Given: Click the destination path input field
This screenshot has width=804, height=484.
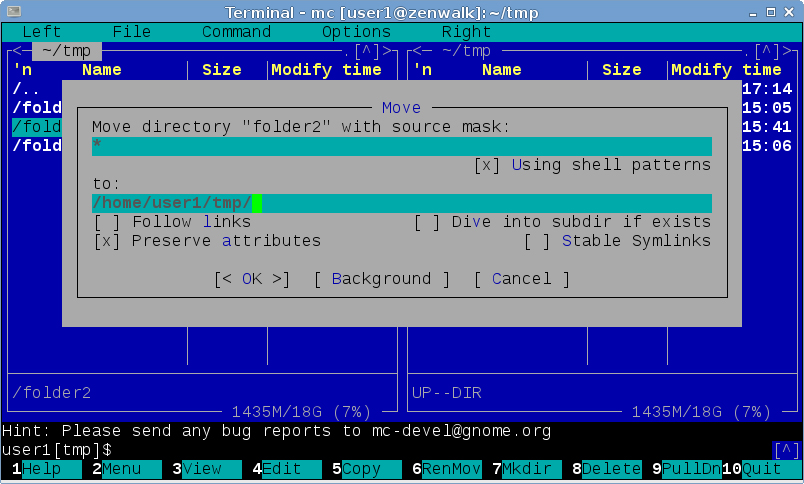Looking at the screenshot, I should click(x=400, y=204).
